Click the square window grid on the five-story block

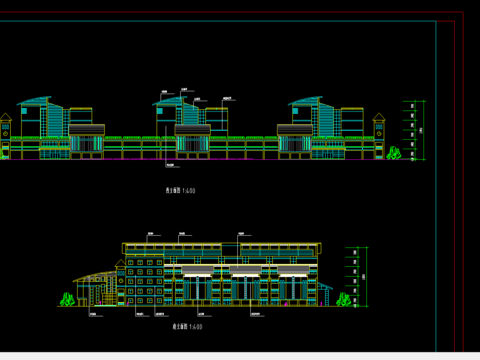(x=145, y=282)
